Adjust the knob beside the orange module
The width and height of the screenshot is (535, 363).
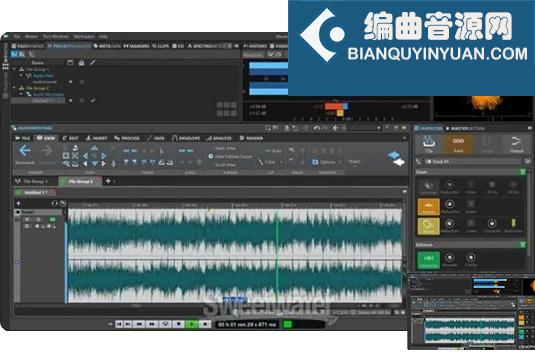pyautogui.click(x=450, y=204)
